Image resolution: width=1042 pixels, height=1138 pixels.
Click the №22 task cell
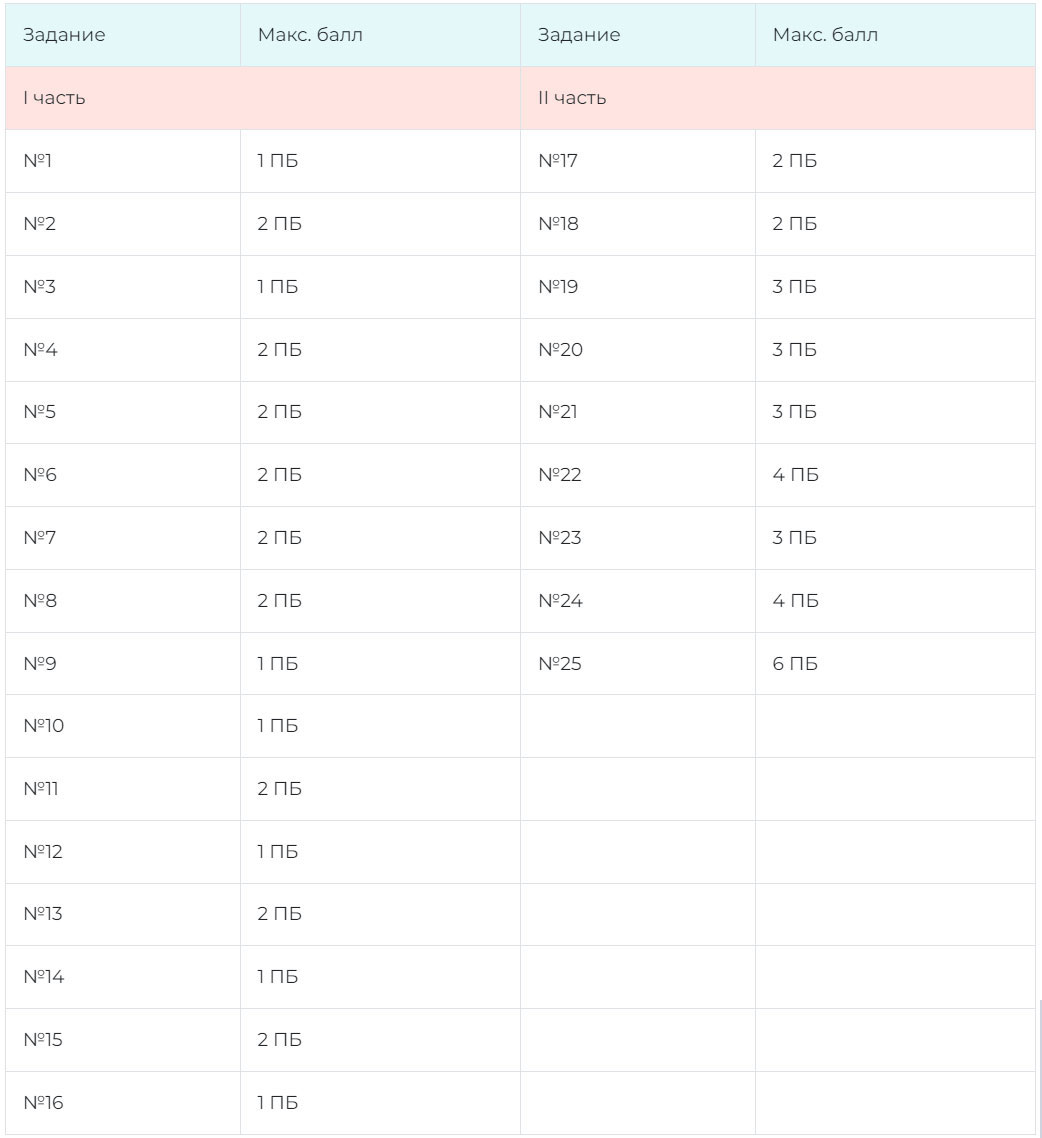click(560, 475)
